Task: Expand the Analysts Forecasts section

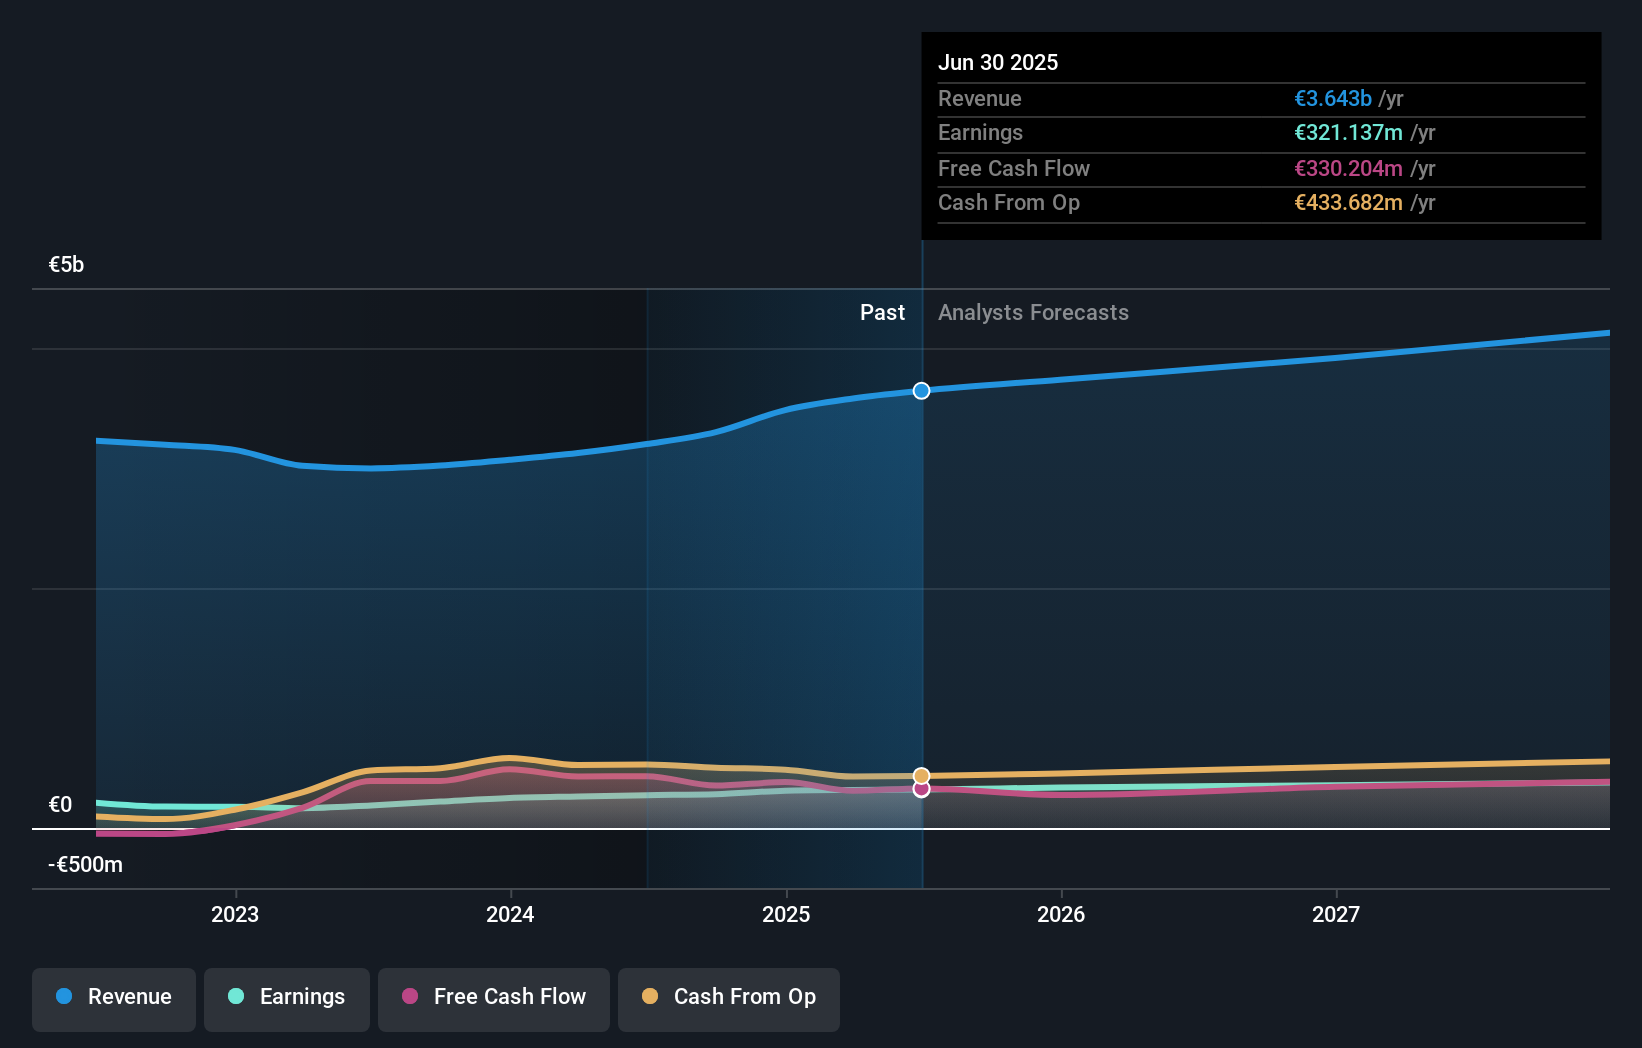Action: 1033,312
